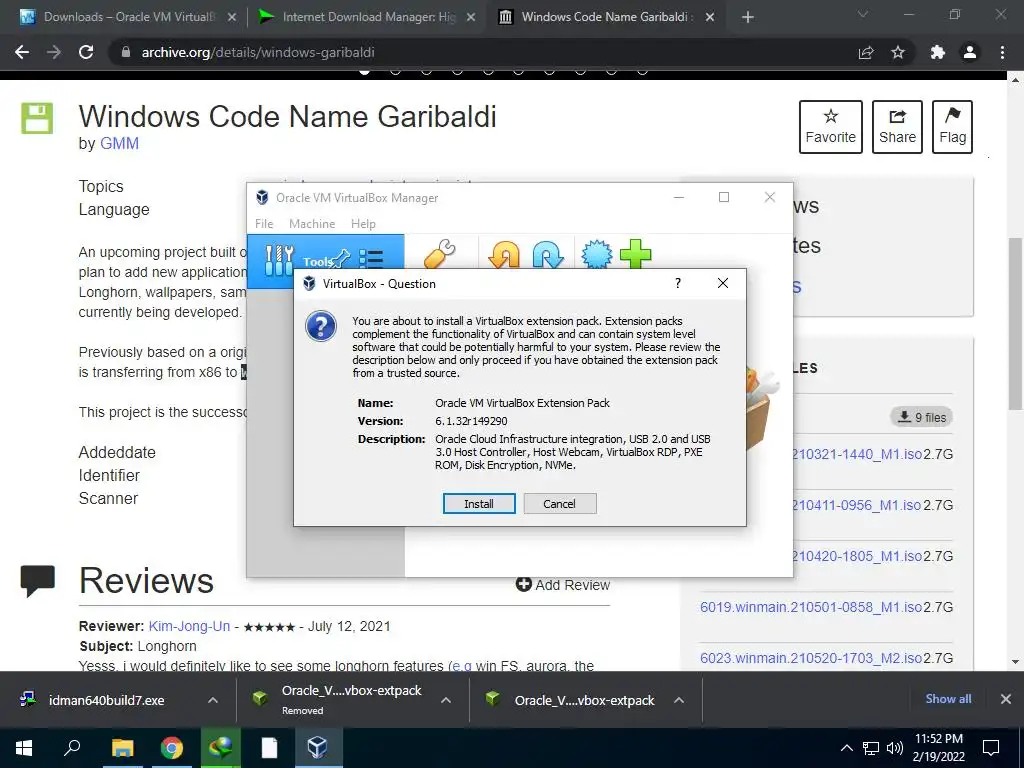This screenshot has width=1024, height=768.
Task: Click the share page icon in address bar
Action: tap(866, 52)
